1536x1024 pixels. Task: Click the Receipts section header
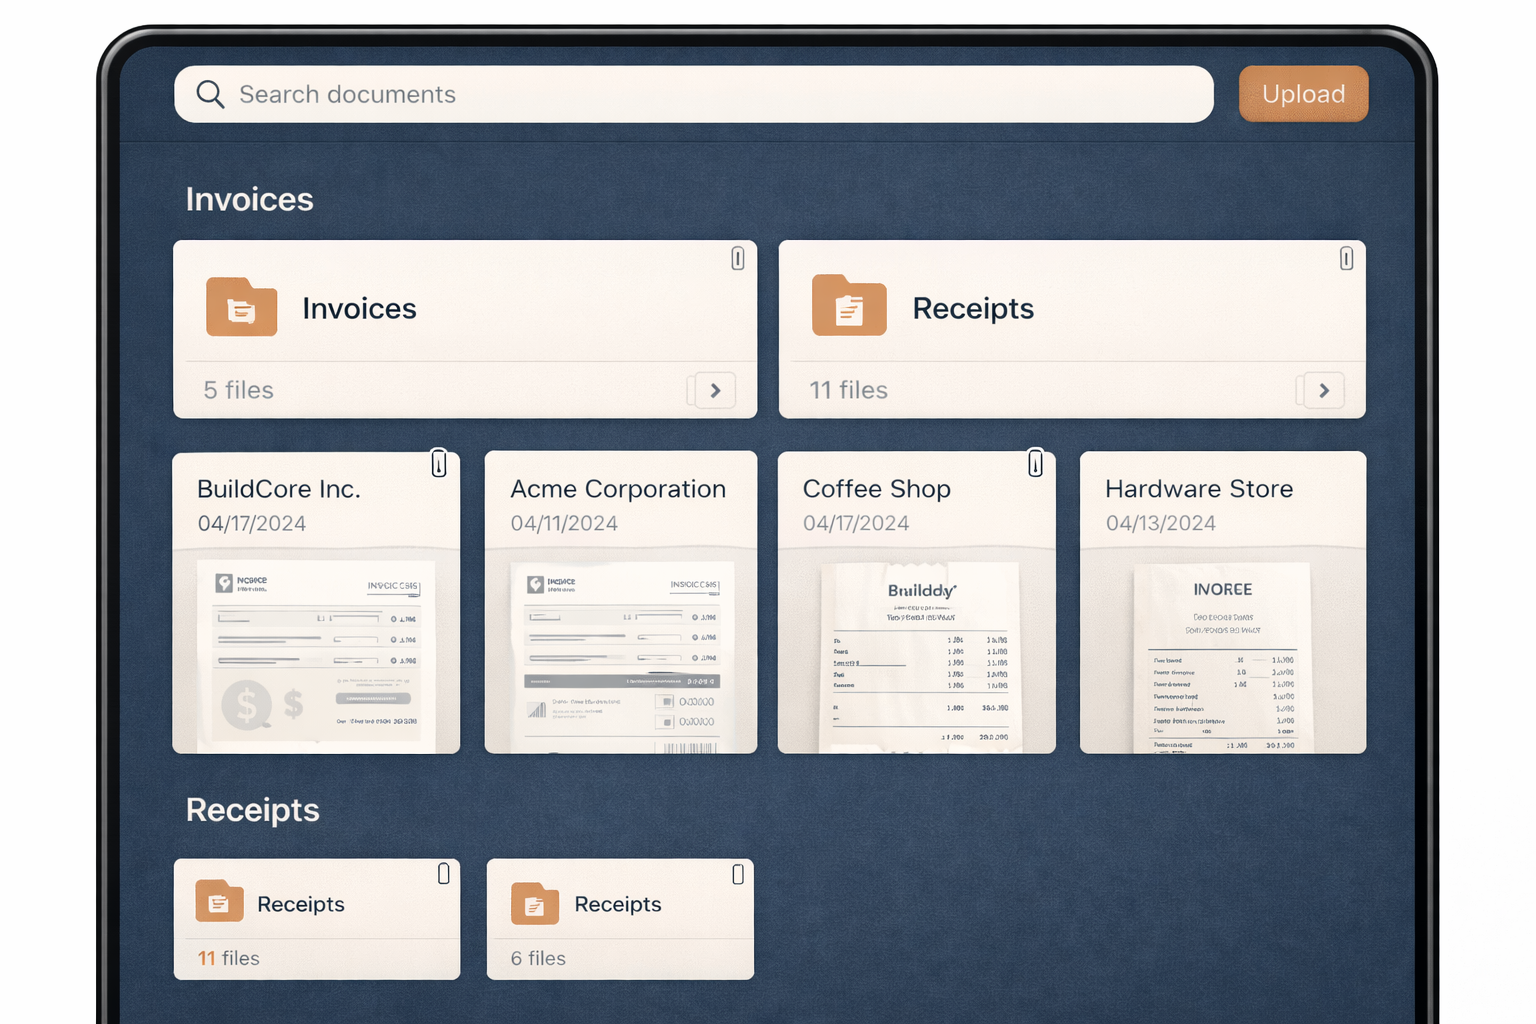tap(252, 810)
